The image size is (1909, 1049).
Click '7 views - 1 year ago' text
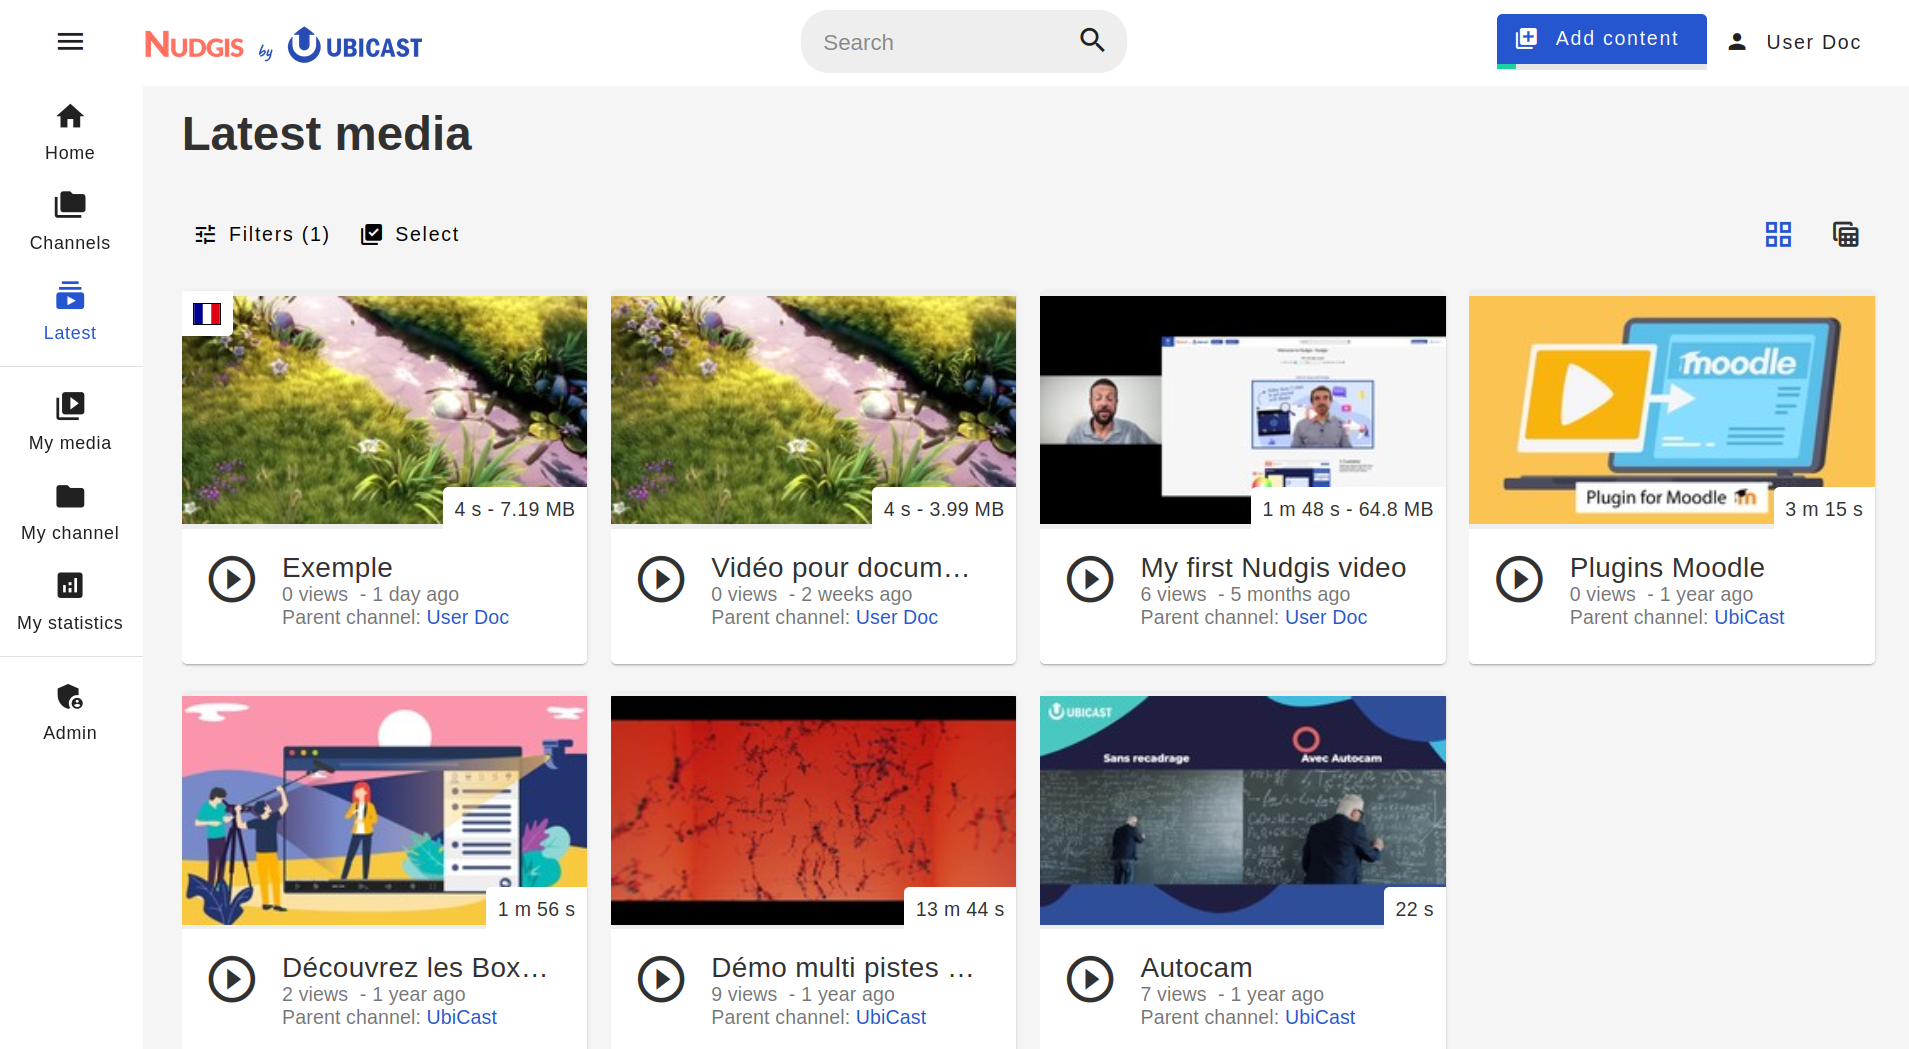click(1232, 994)
